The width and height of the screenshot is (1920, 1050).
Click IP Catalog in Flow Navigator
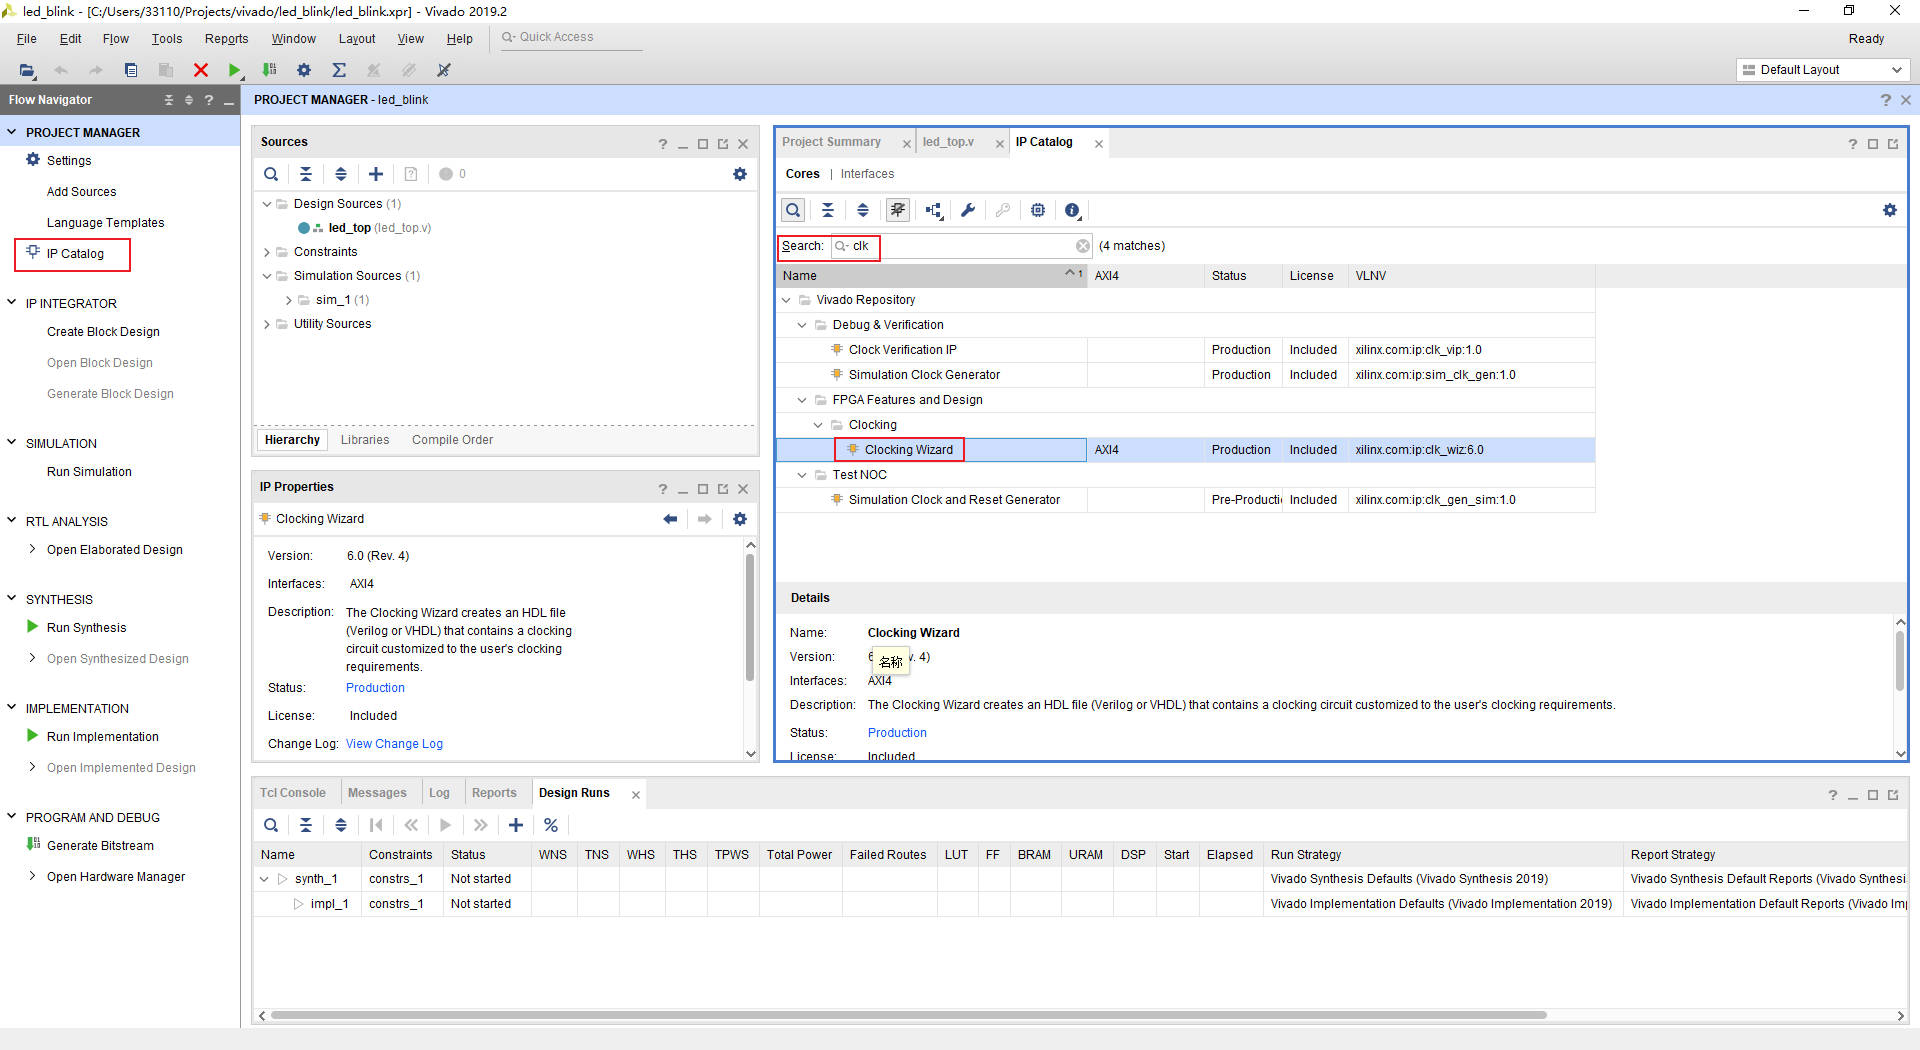(x=75, y=254)
